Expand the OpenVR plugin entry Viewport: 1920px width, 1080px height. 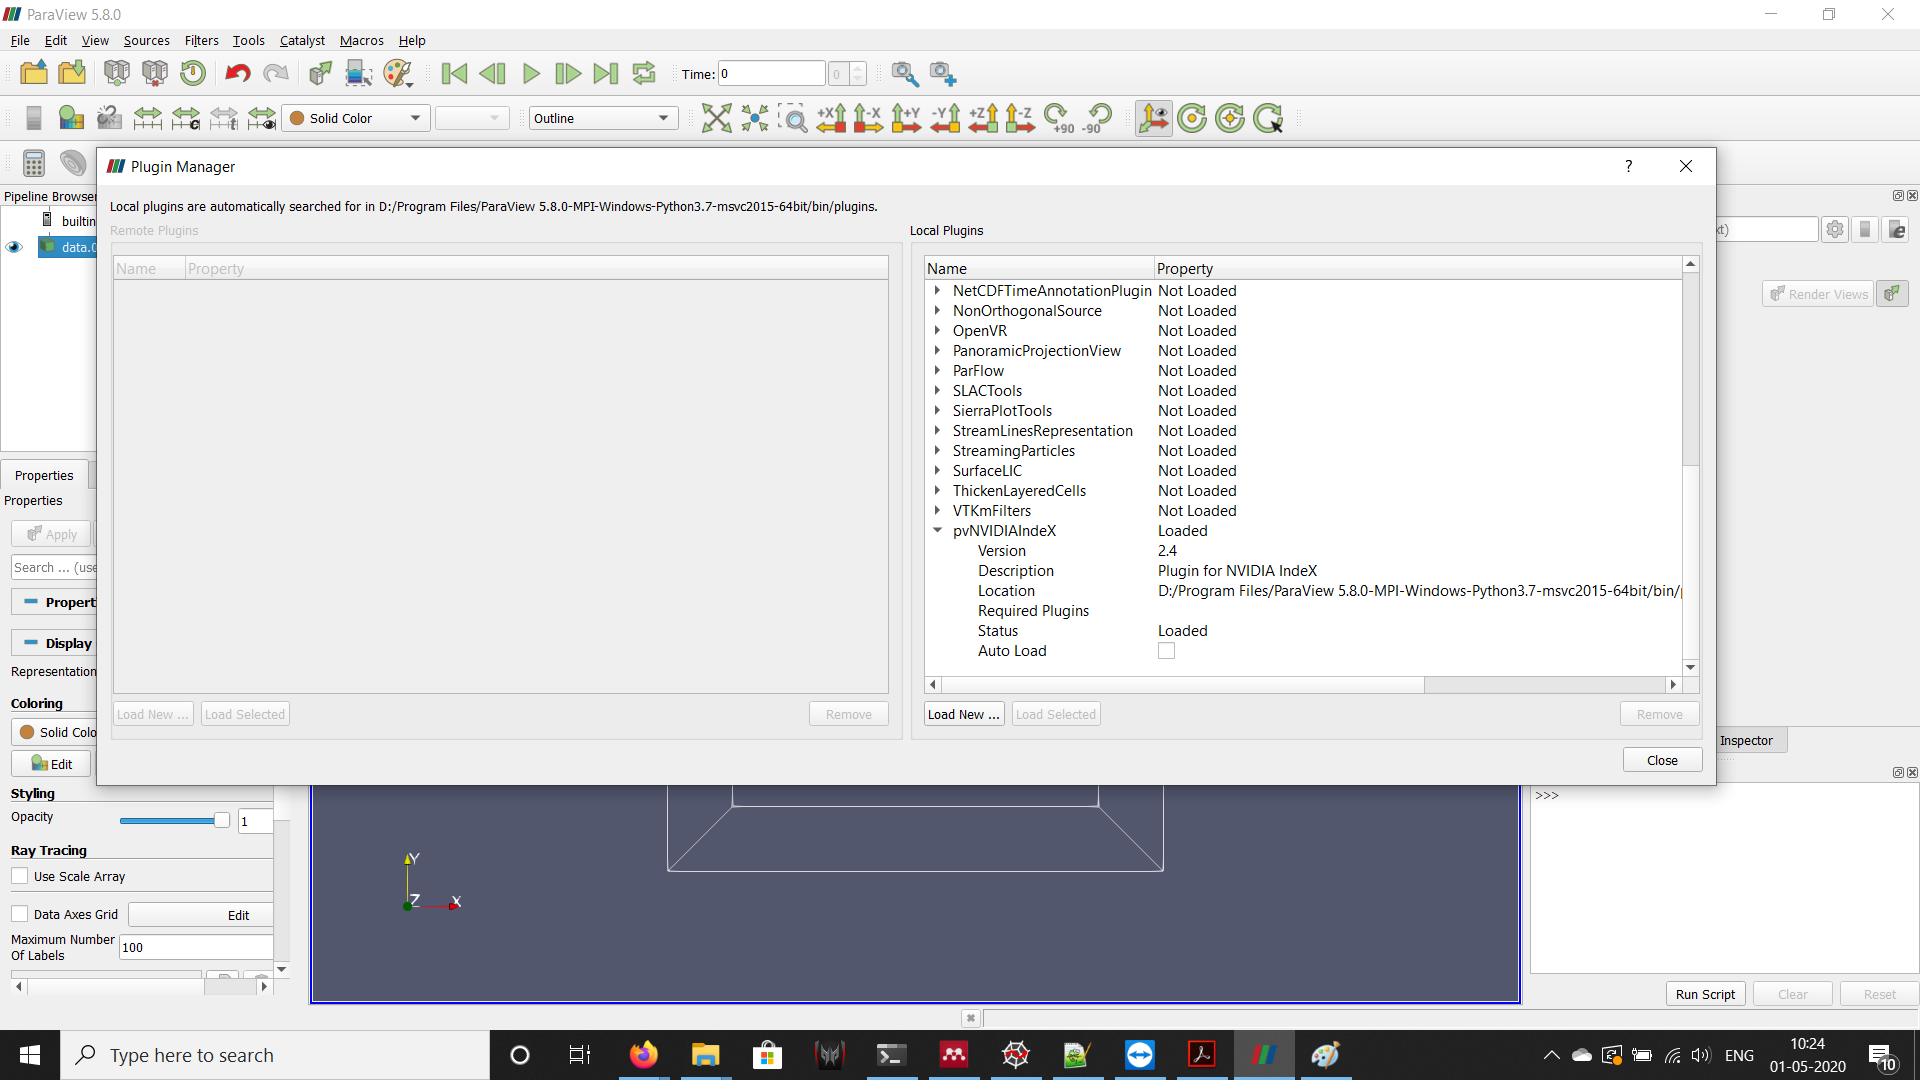937,331
